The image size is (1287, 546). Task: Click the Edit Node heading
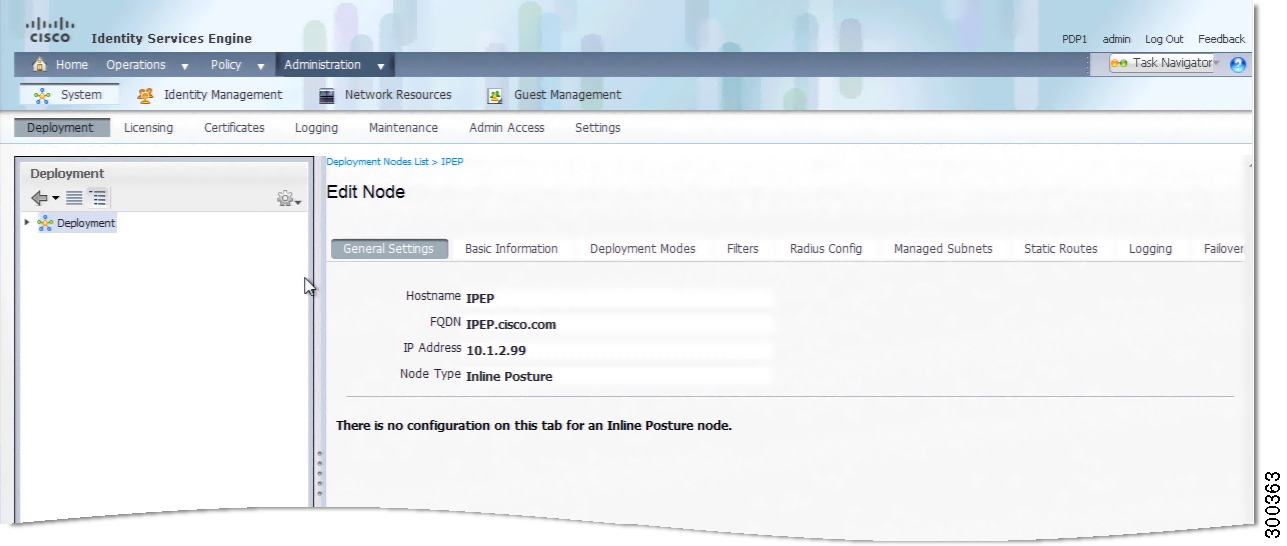click(366, 192)
